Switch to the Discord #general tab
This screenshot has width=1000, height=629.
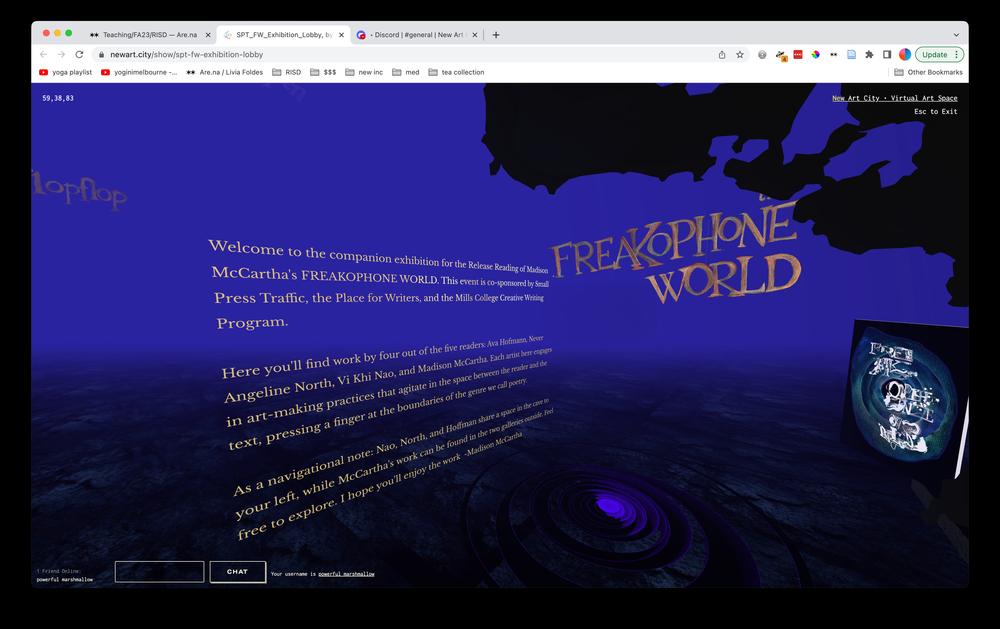(x=418, y=35)
